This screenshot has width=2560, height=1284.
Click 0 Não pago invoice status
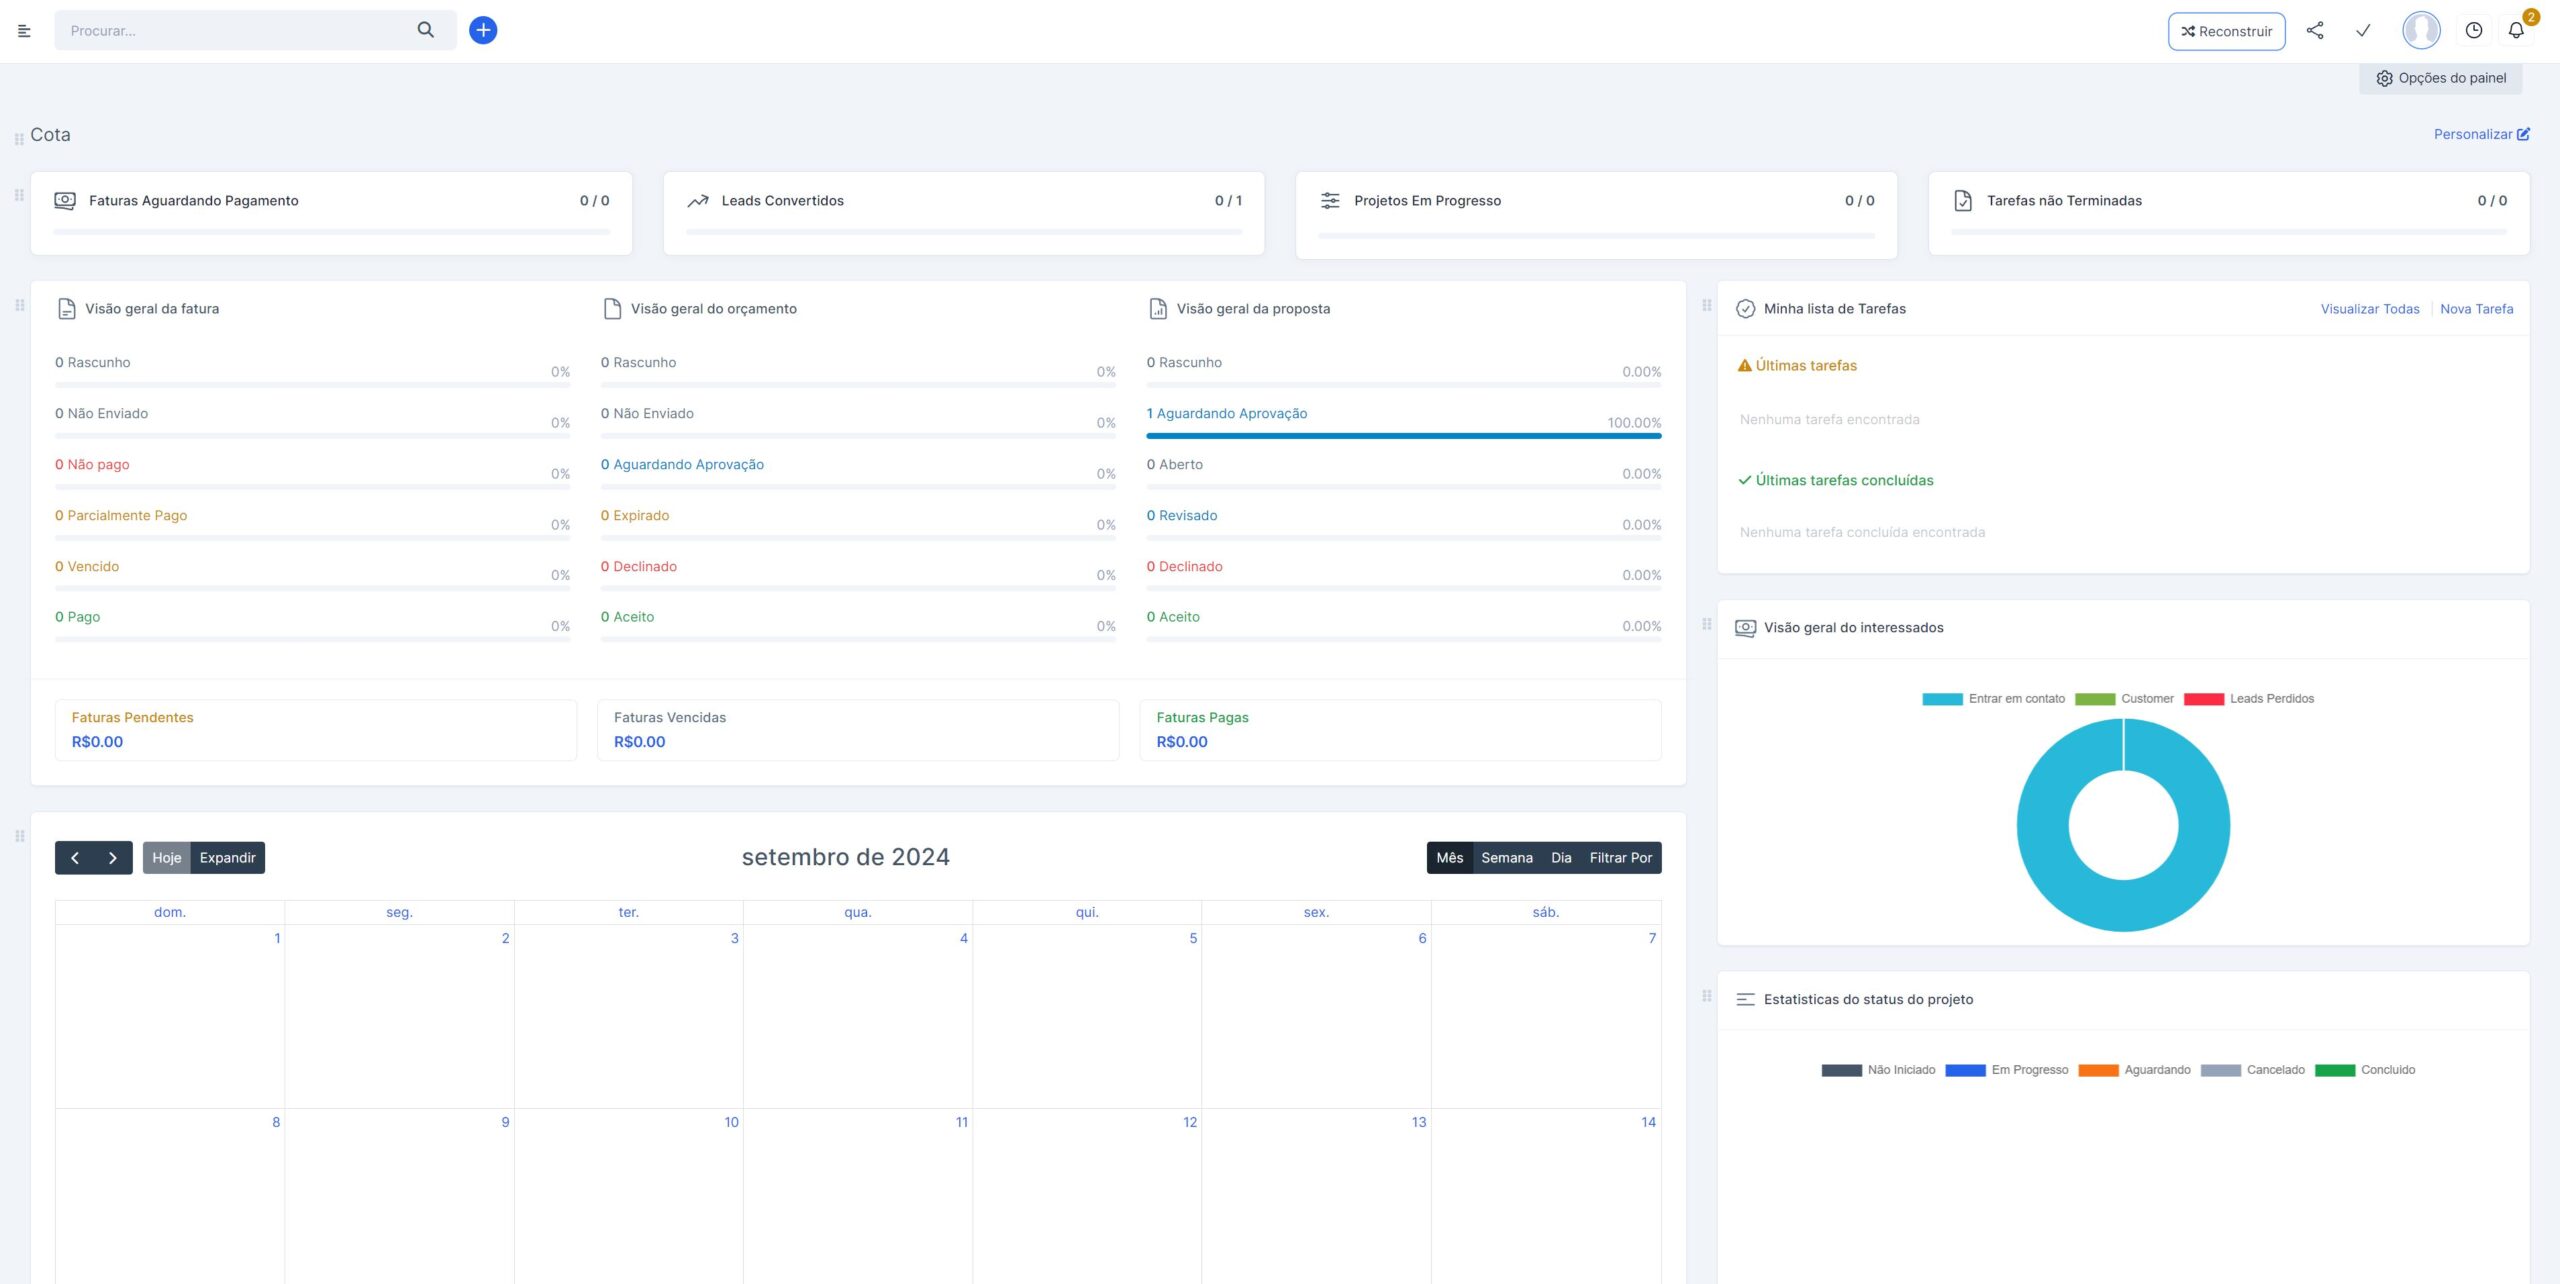(92, 464)
